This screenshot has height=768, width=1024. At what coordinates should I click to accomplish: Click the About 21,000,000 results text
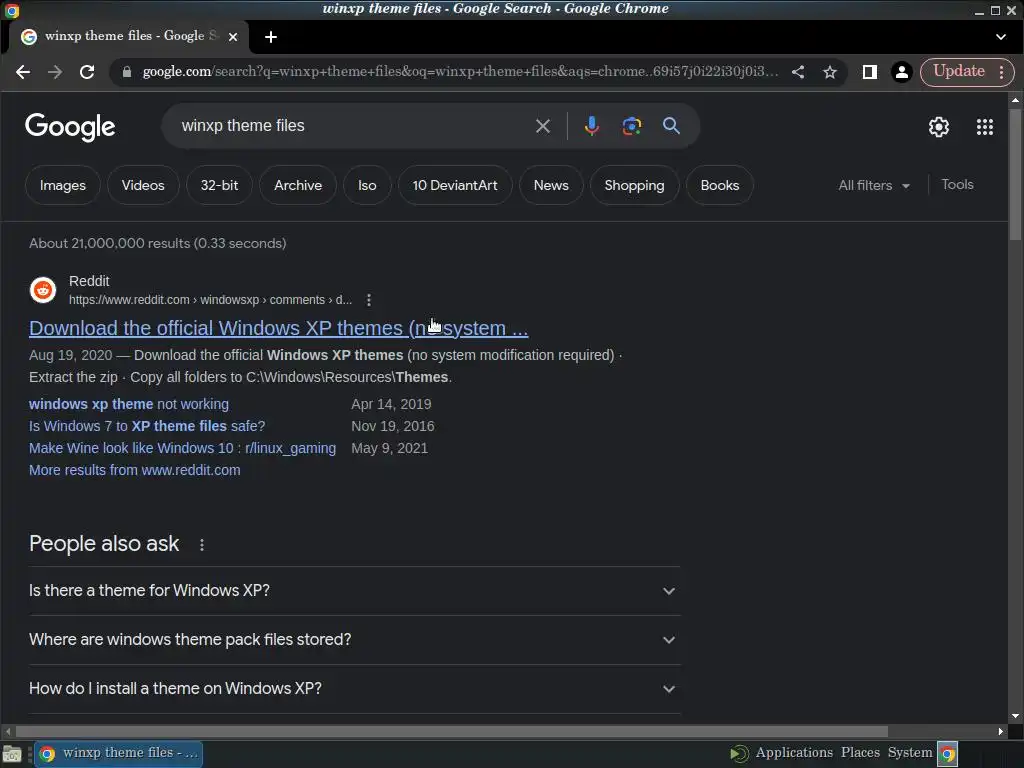[157, 244]
